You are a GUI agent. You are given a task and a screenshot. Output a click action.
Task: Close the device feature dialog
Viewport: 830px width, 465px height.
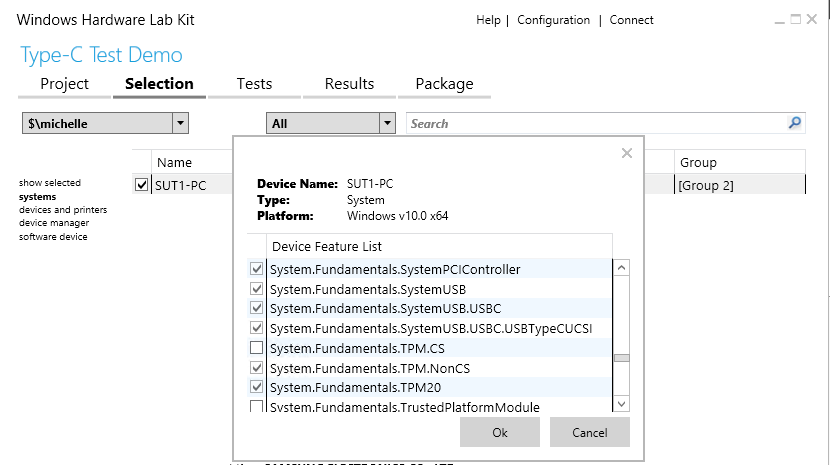pyautogui.click(x=627, y=153)
